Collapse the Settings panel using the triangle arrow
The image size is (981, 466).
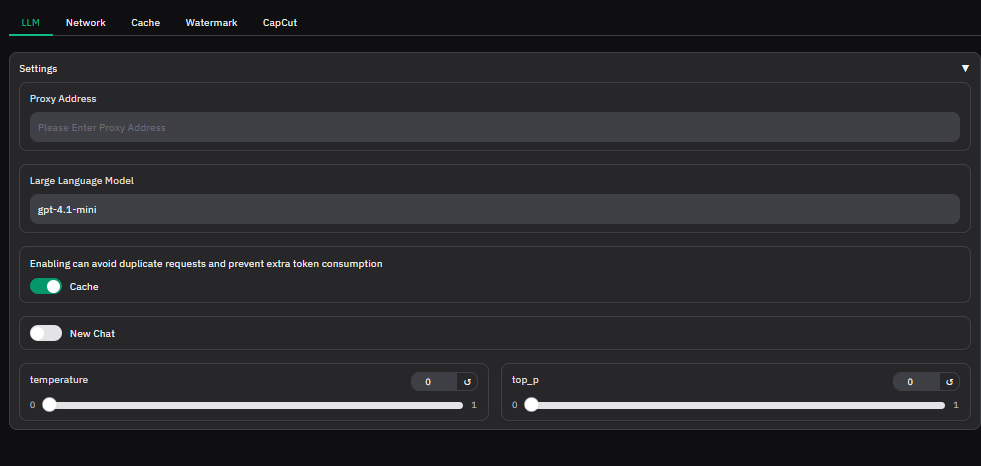click(x=965, y=68)
